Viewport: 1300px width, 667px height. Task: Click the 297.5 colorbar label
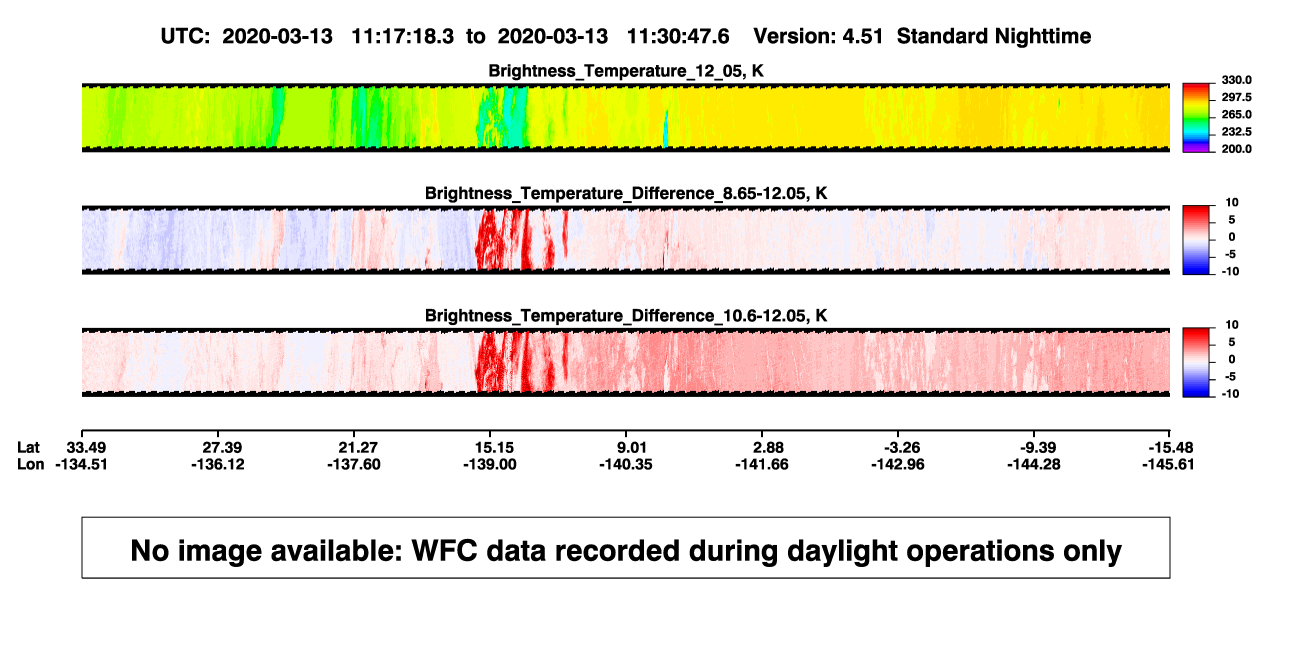pyautogui.click(x=1235, y=97)
